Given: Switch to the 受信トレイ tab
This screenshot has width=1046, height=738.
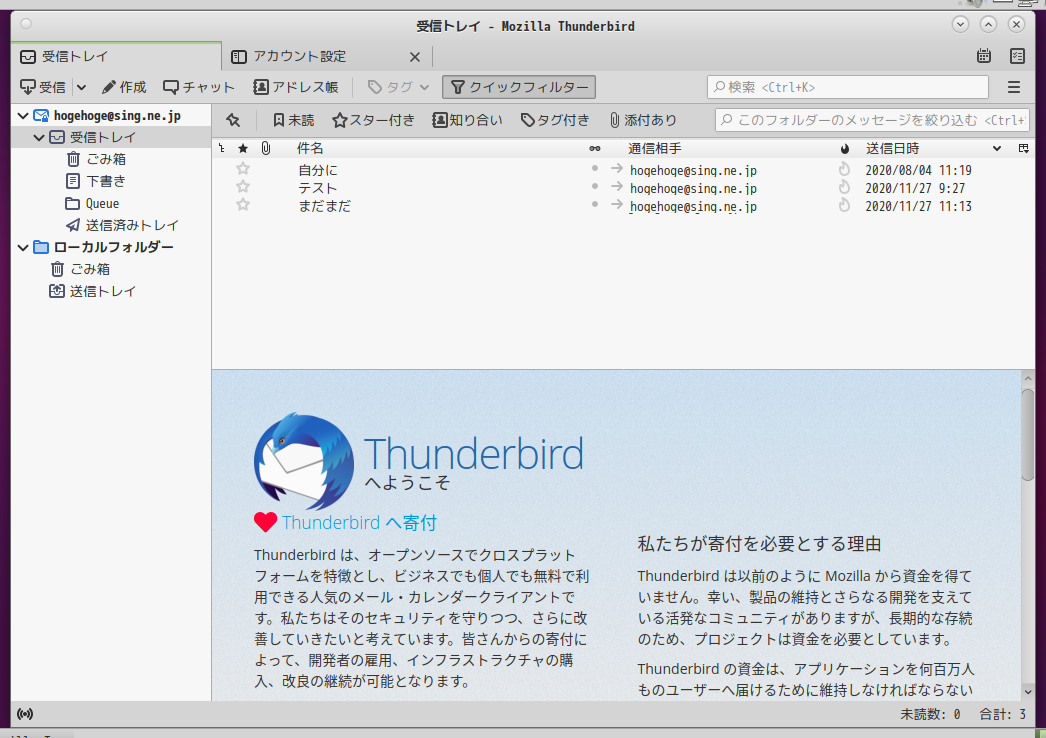Looking at the screenshot, I should [116, 56].
